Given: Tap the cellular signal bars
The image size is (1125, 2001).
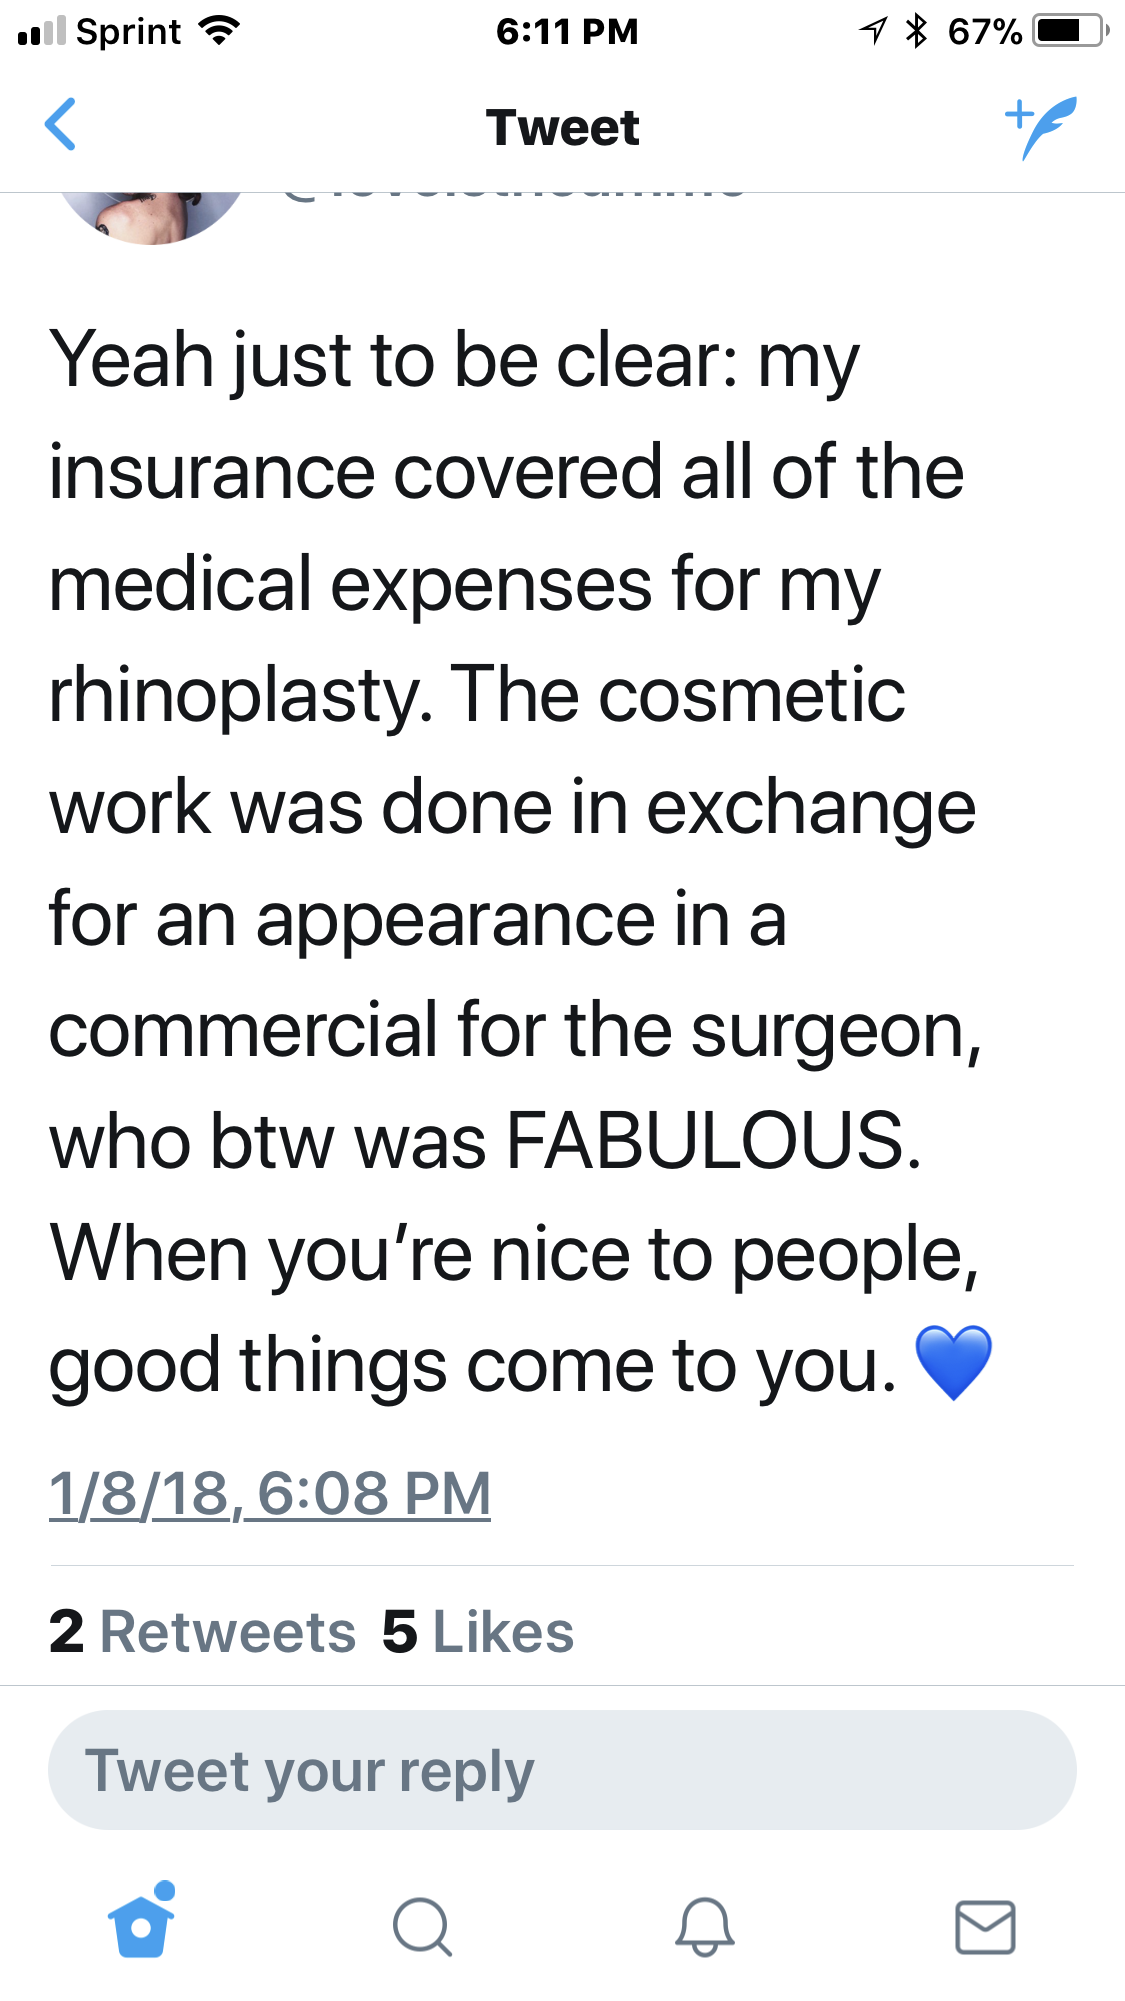Looking at the screenshot, I should click(42, 31).
